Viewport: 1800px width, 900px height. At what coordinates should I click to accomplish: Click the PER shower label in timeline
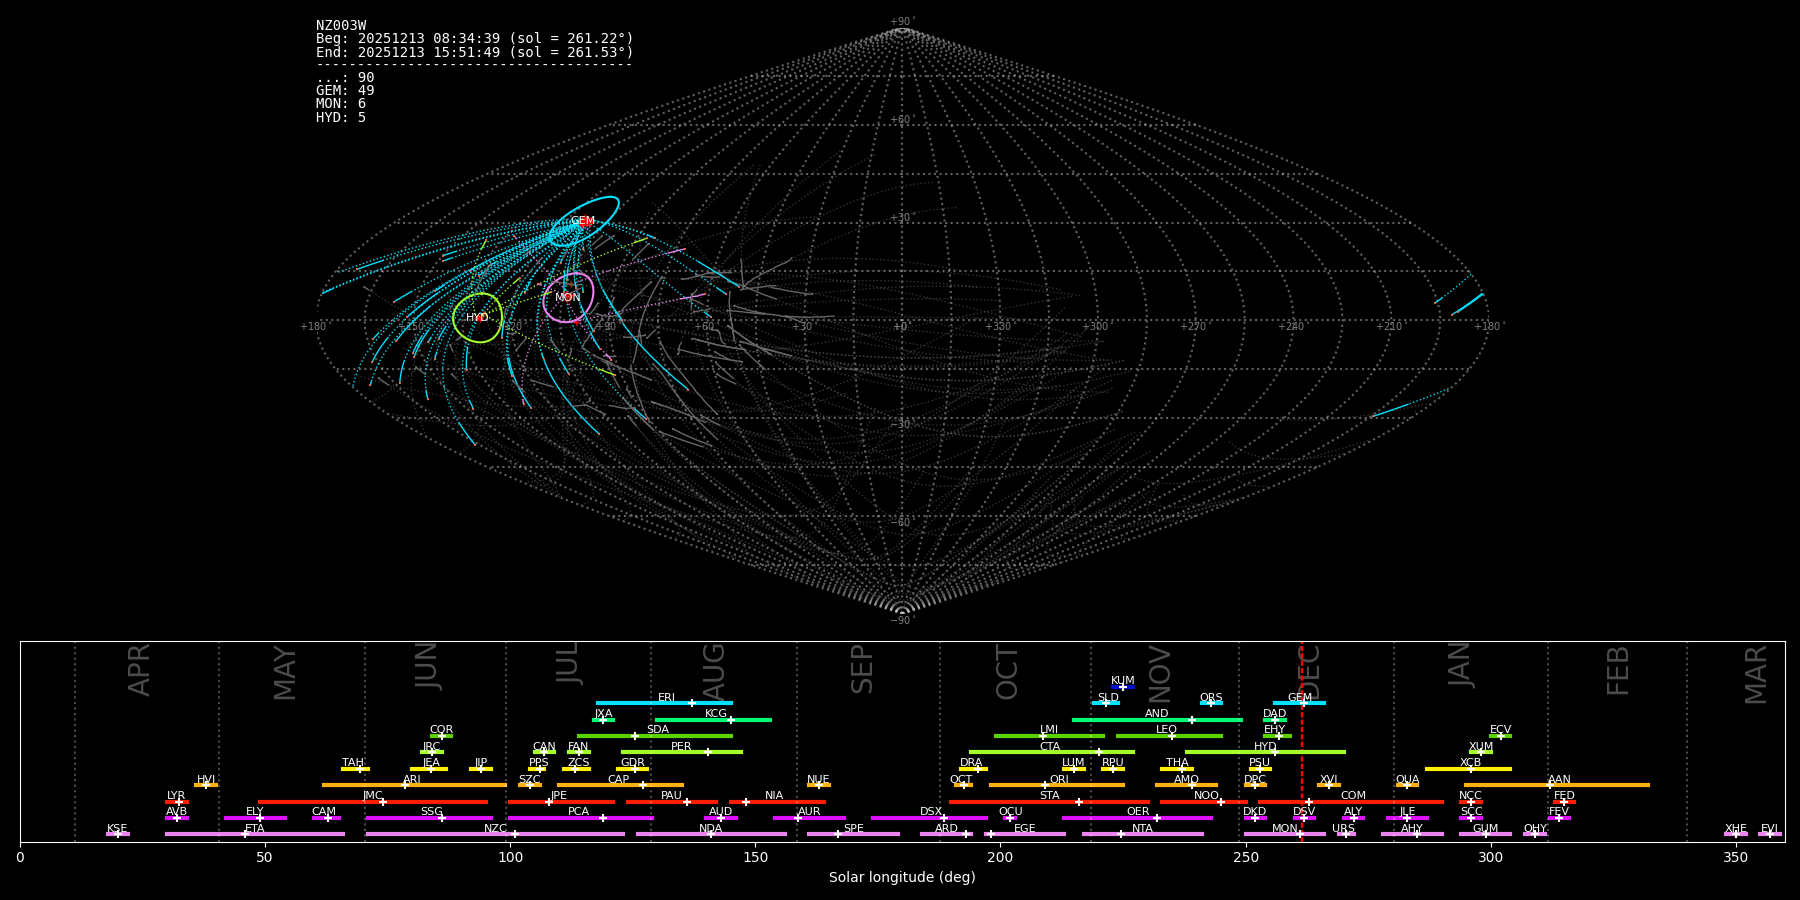pos(681,747)
